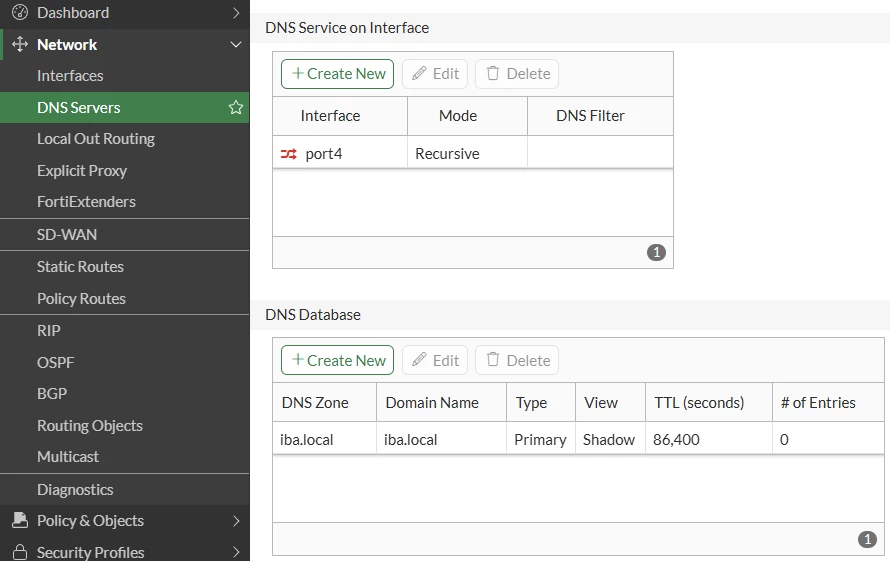Click the 0 entries cell for iba.local
The image size is (890, 561).
click(828, 439)
